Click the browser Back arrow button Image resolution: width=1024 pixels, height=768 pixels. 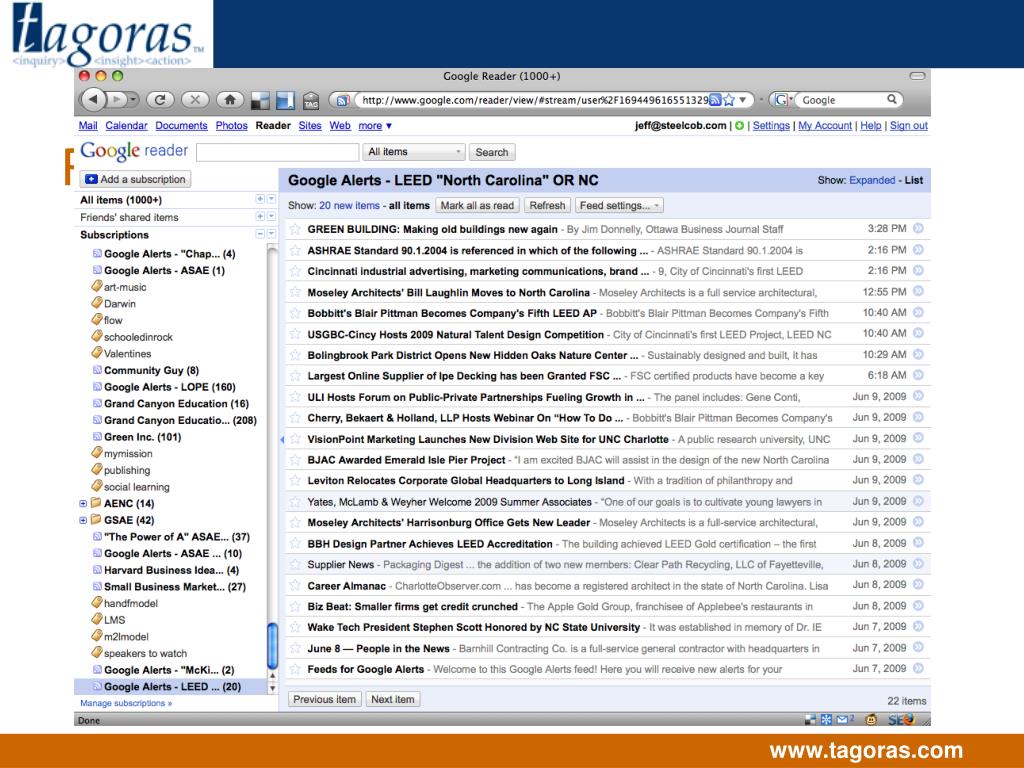pos(93,100)
